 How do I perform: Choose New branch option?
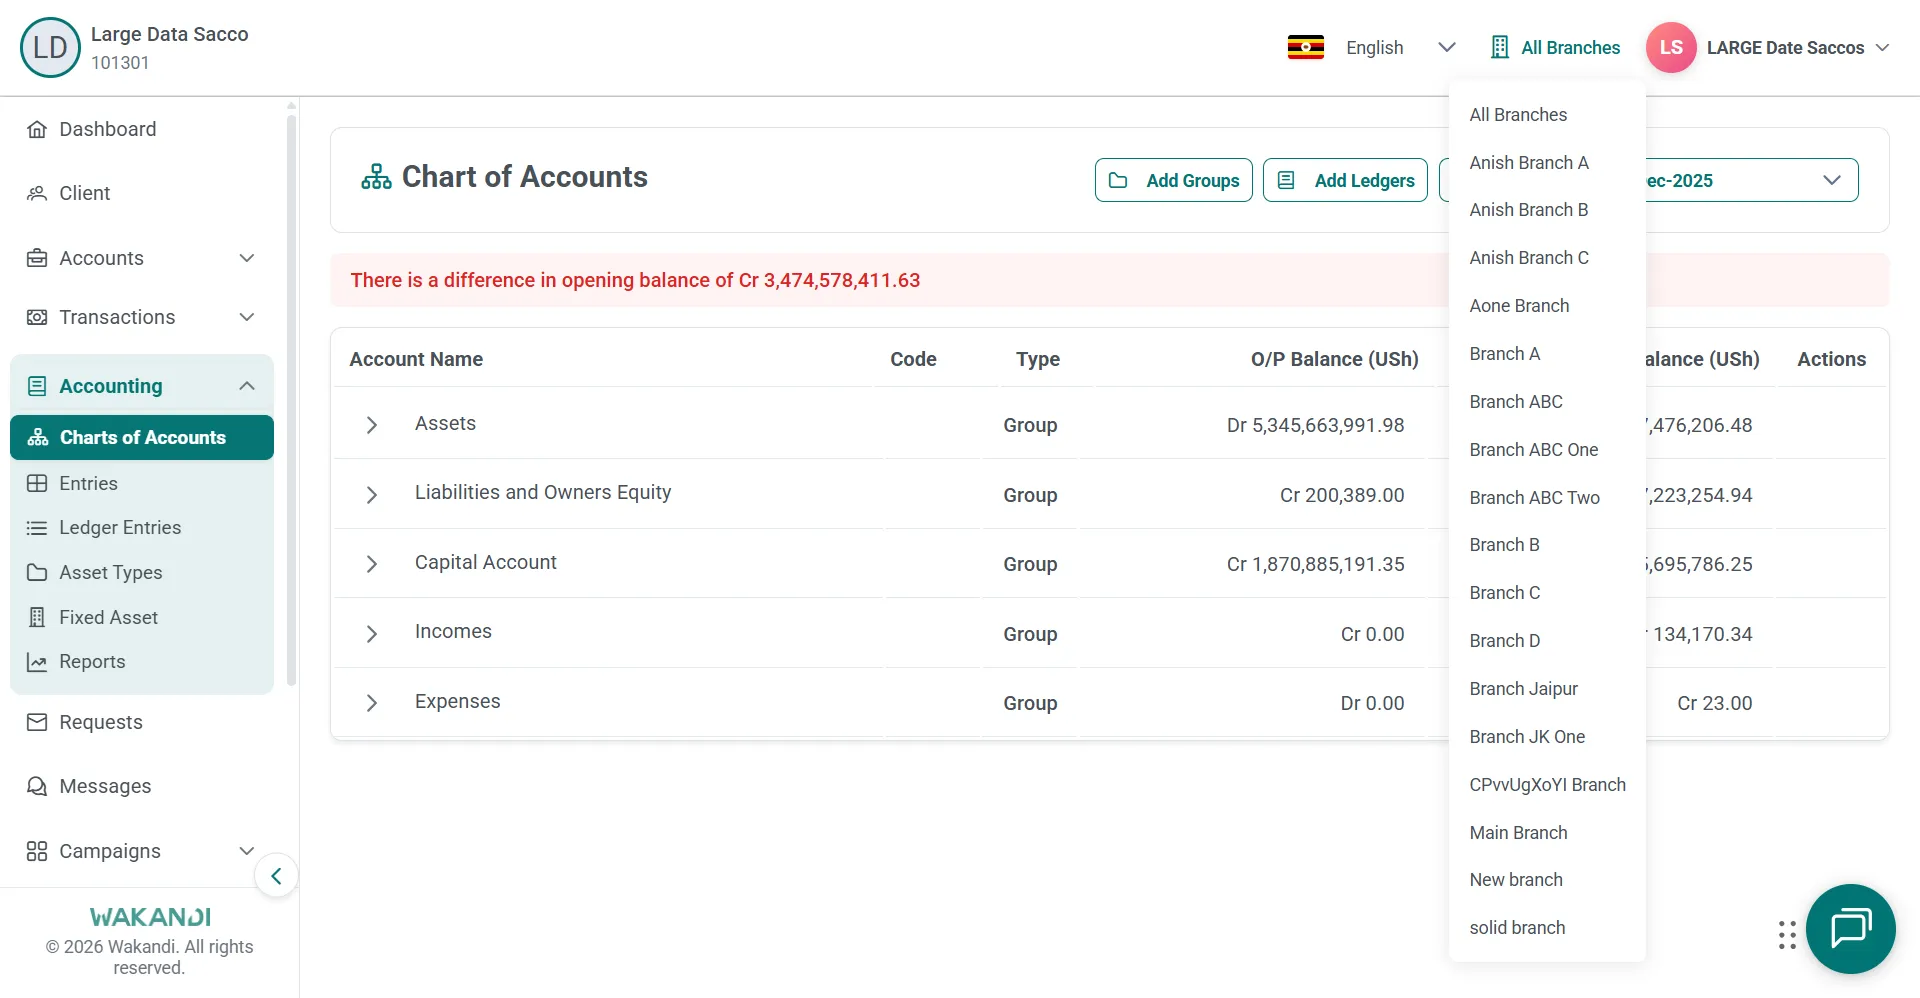pos(1547,880)
